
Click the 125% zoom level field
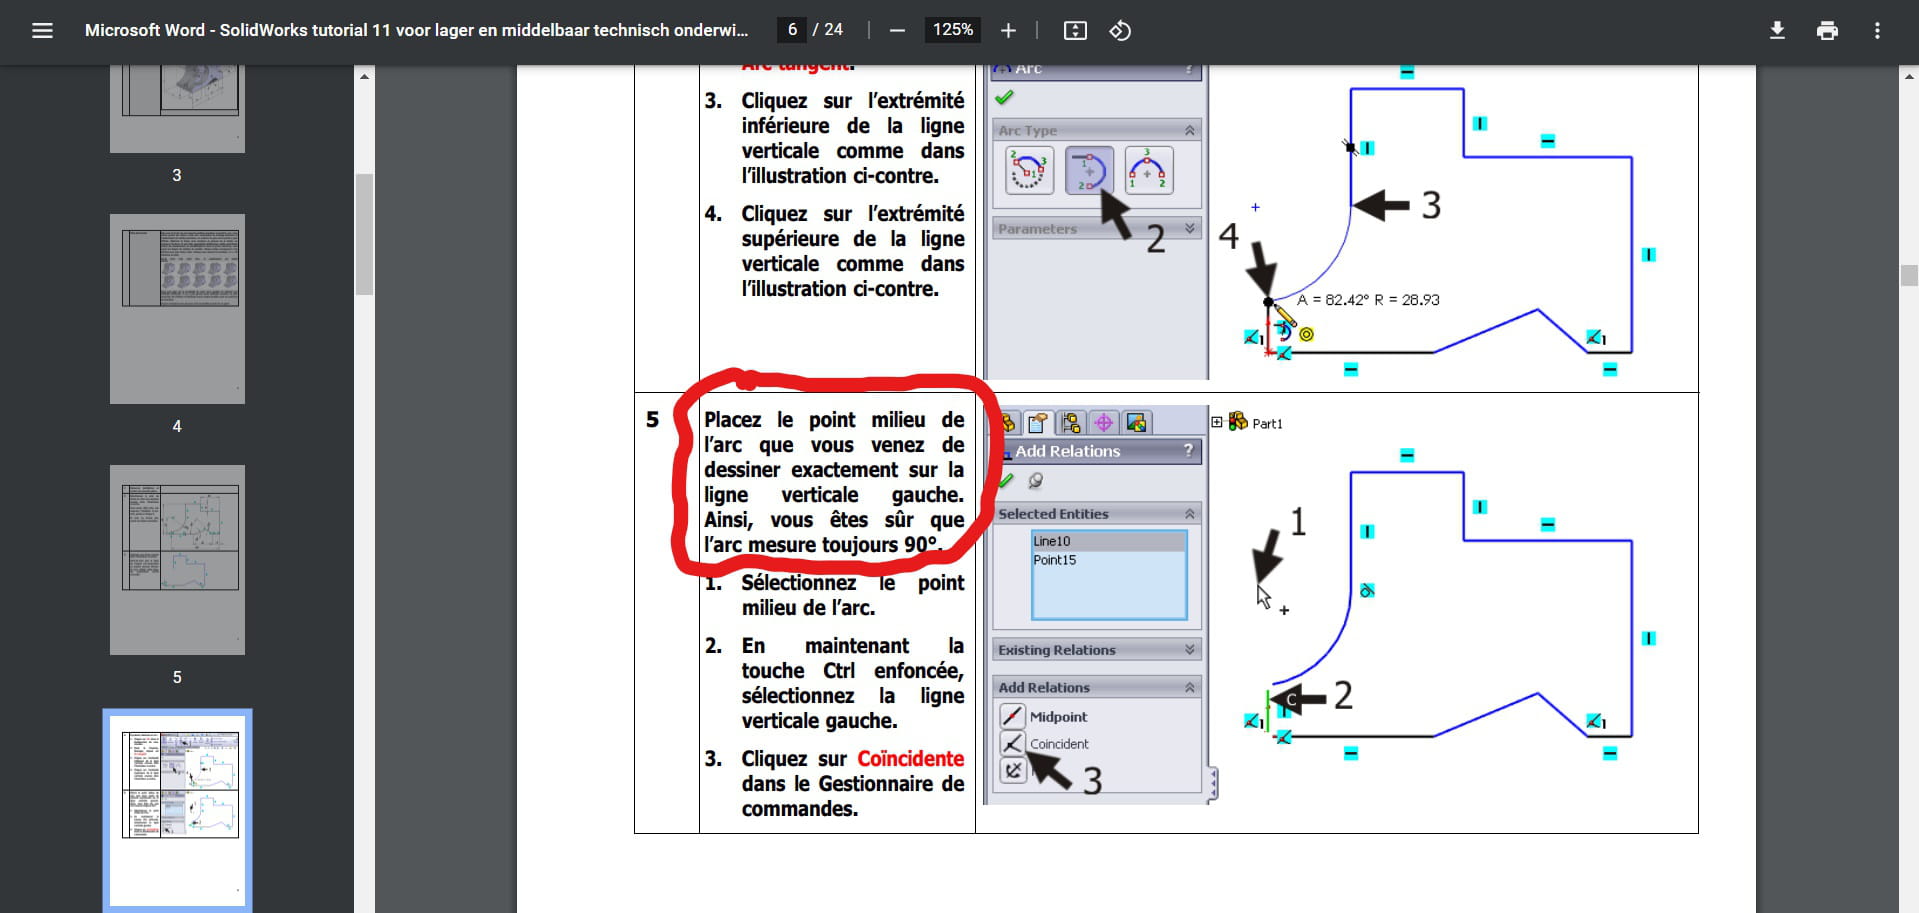click(x=952, y=30)
